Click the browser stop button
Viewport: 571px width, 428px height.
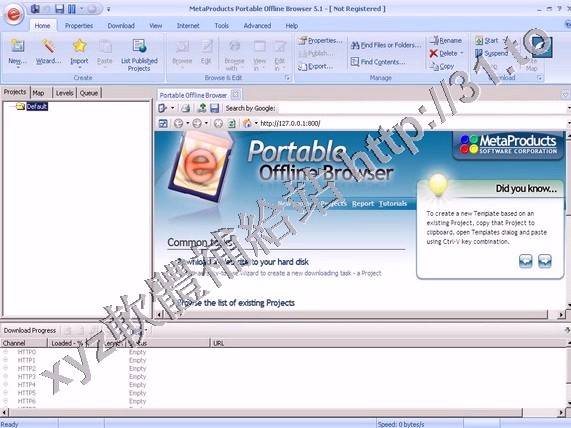(x=218, y=123)
